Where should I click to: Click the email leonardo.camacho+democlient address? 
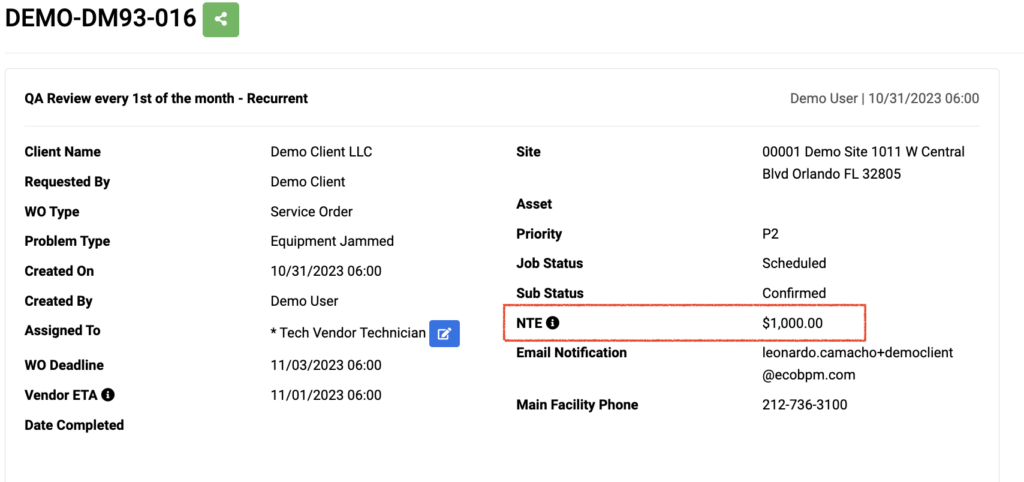coord(858,364)
